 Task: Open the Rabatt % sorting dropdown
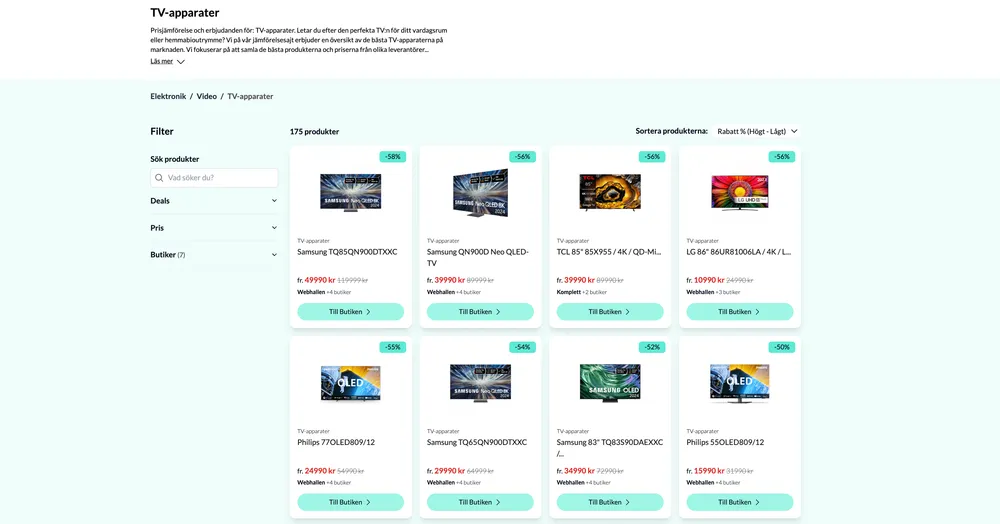click(x=757, y=131)
